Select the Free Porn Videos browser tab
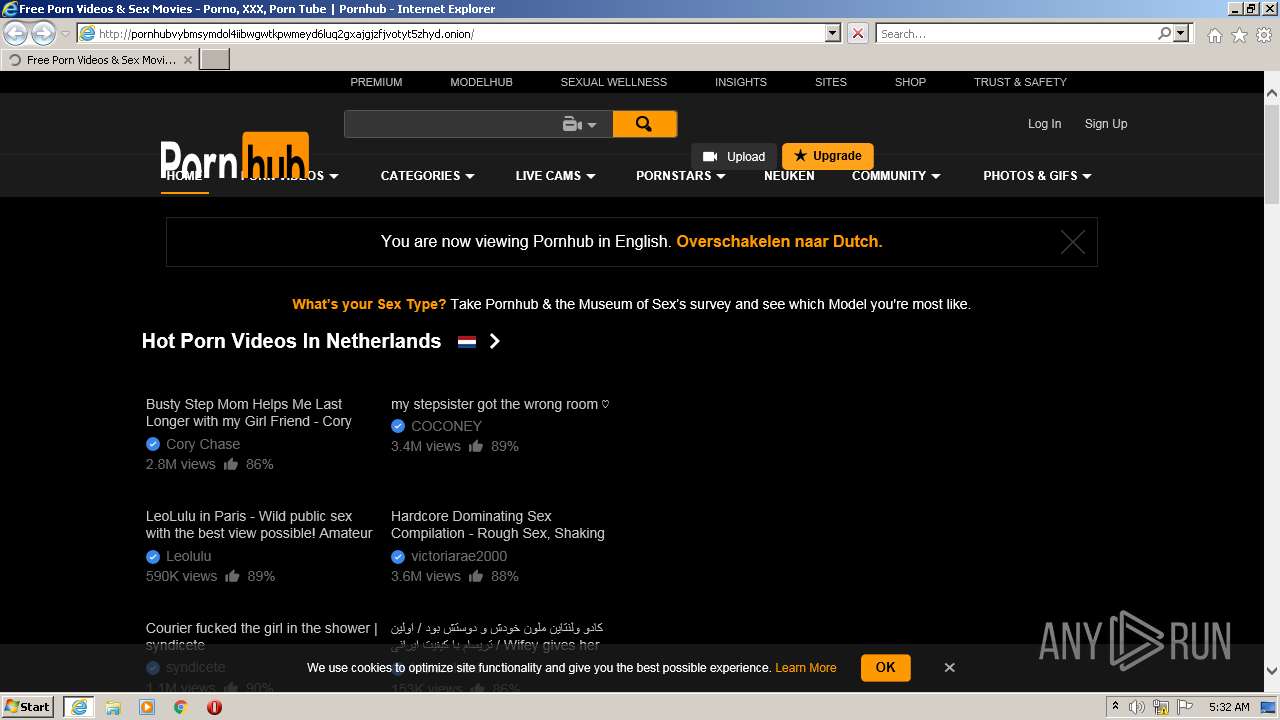 100,60
